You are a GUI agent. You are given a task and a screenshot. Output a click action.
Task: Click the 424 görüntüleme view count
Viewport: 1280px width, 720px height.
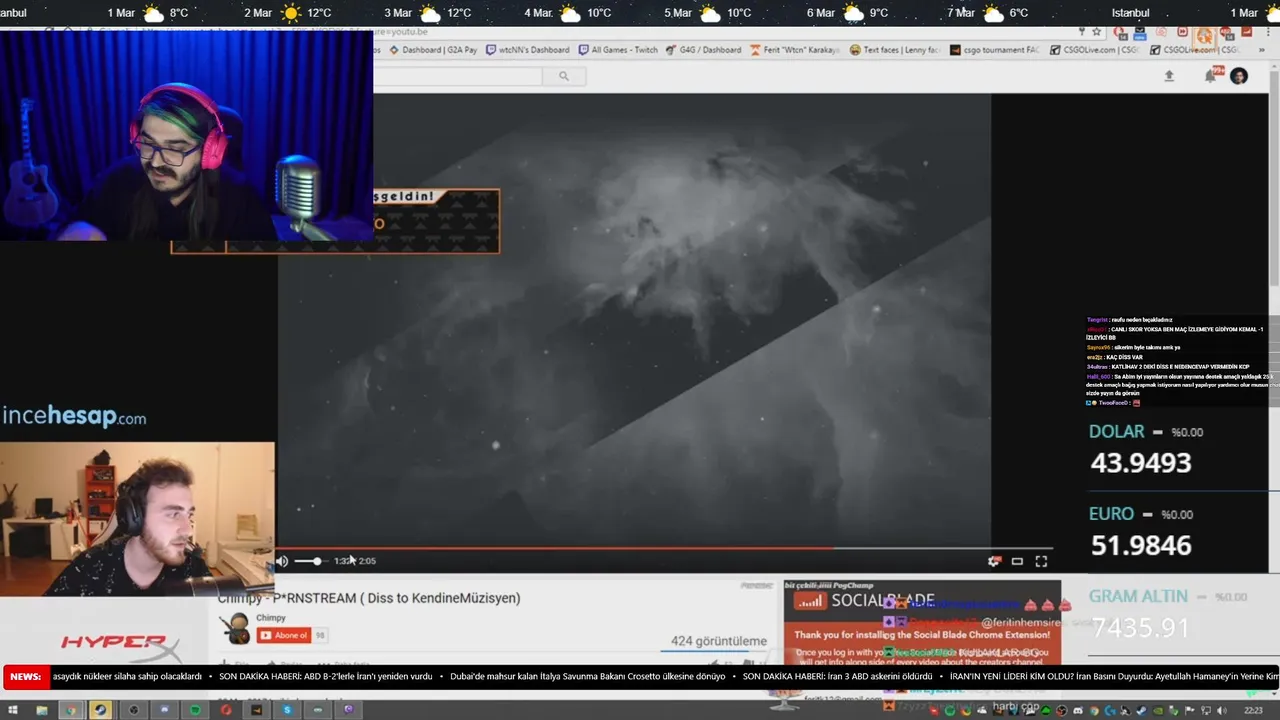[719, 641]
